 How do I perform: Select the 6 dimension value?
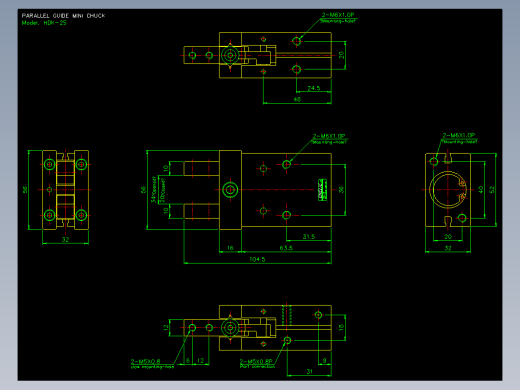pos(188,360)
